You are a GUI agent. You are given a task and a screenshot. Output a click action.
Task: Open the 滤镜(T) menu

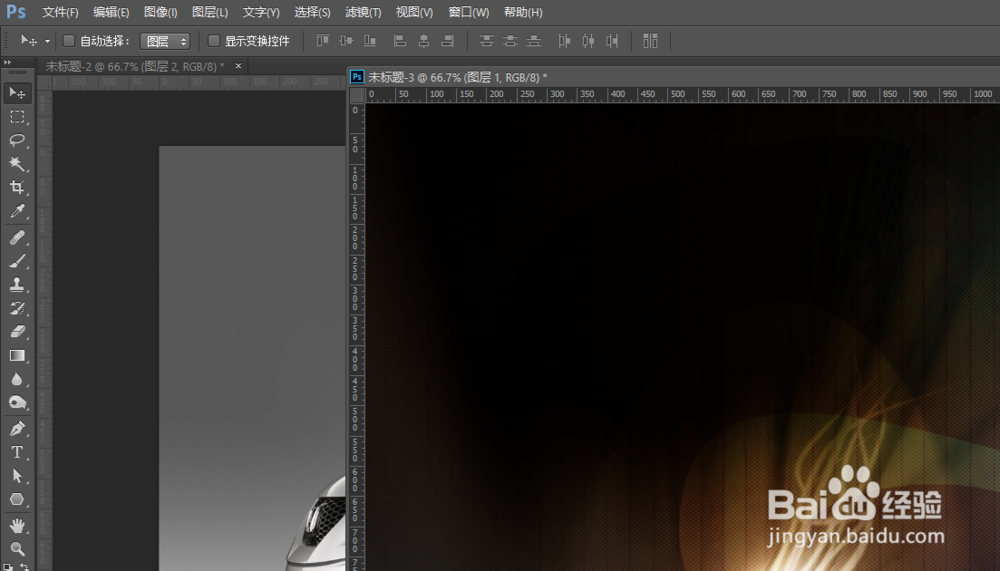coord(363,12)
